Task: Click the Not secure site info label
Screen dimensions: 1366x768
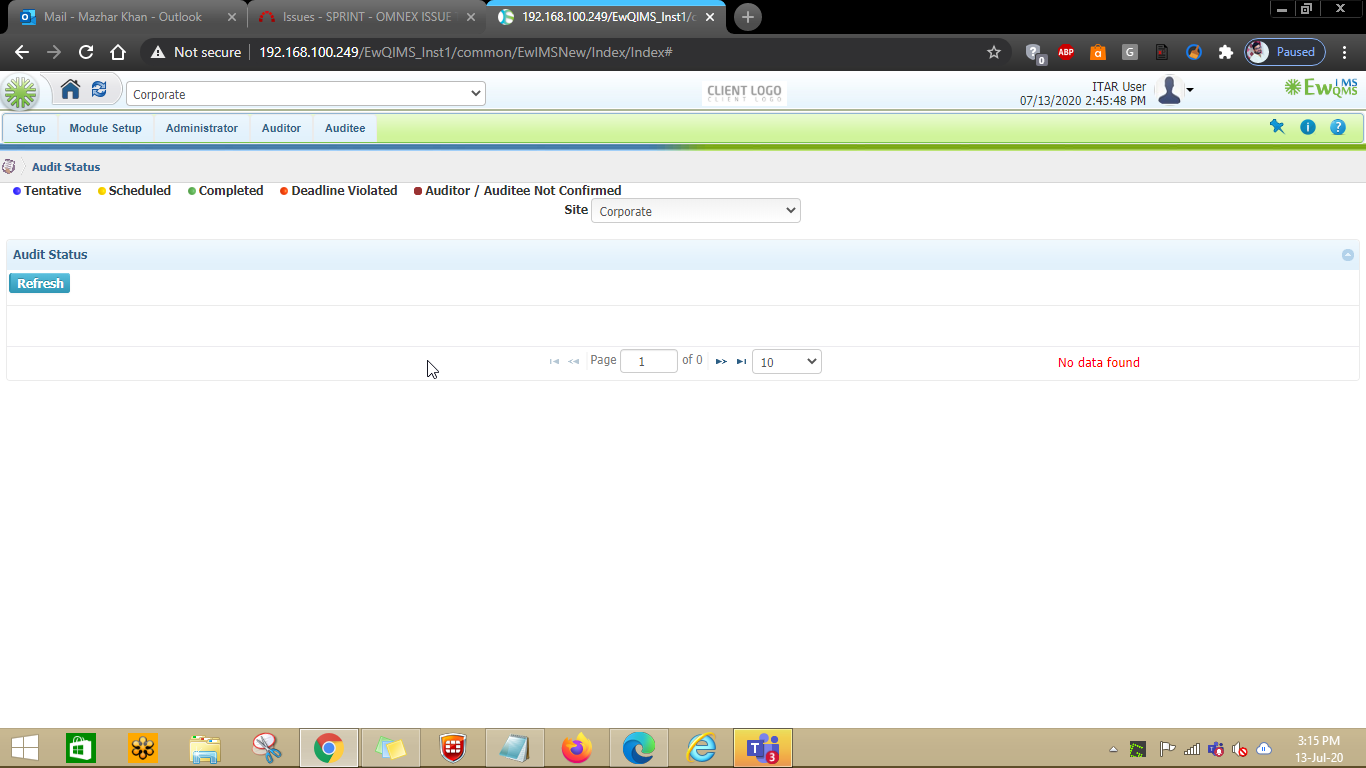Action: 196,52
